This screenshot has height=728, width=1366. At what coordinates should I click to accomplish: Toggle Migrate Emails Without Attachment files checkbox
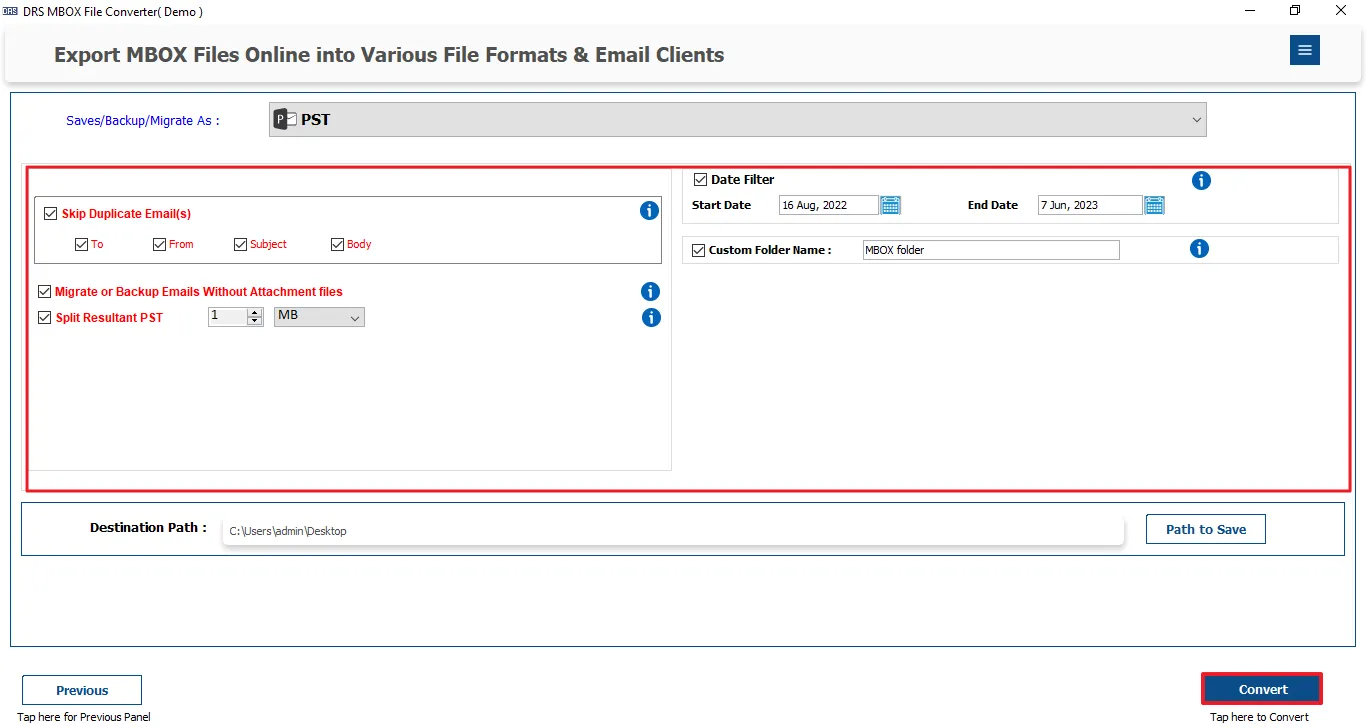pyautogui.click(x=44, y=292)
